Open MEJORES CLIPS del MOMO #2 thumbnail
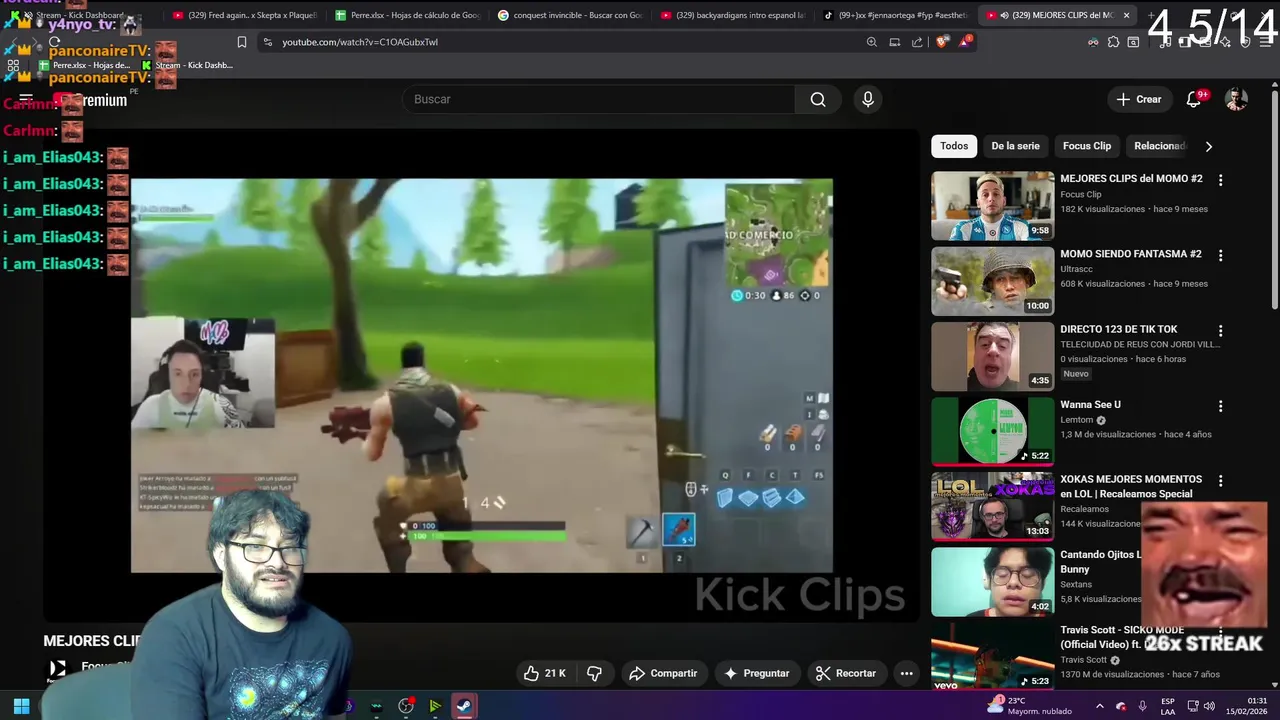 click(x=993, y=206)
